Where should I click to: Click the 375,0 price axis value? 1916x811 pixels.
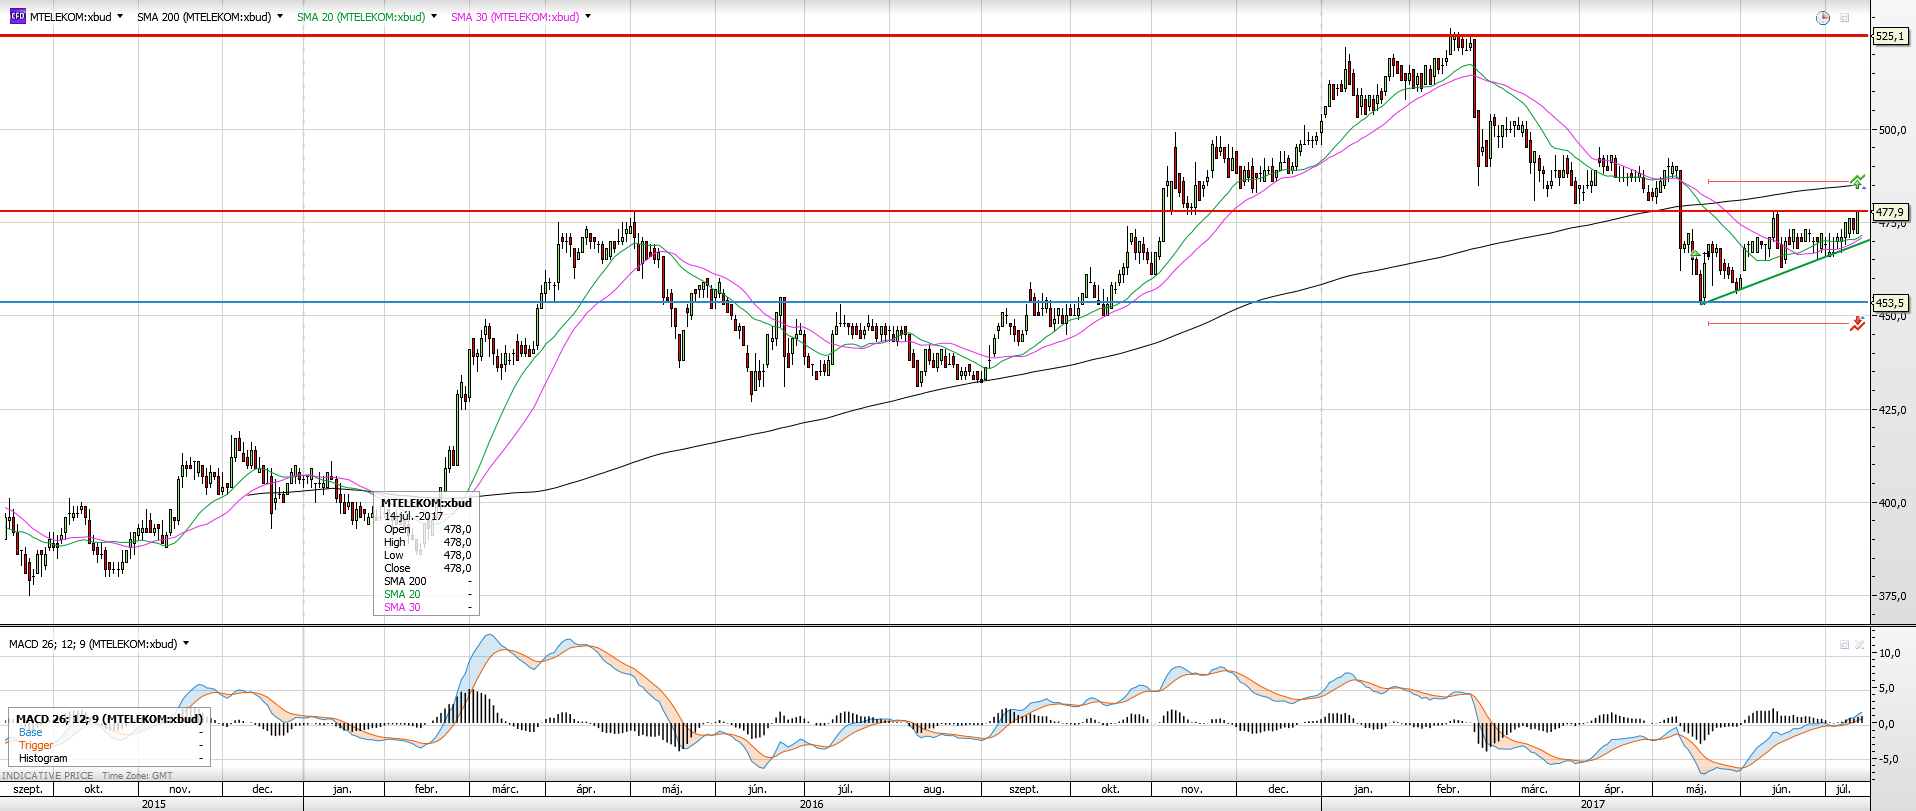click(1892, 596)
